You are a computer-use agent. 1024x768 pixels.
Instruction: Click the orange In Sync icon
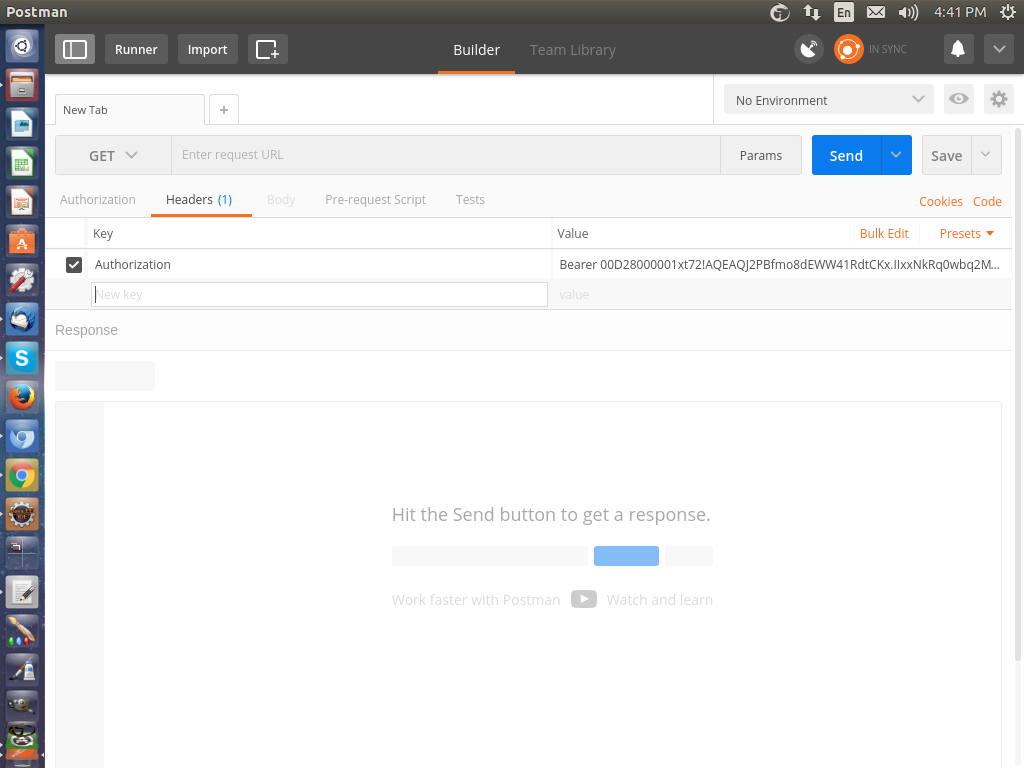[x=848, y=50]
